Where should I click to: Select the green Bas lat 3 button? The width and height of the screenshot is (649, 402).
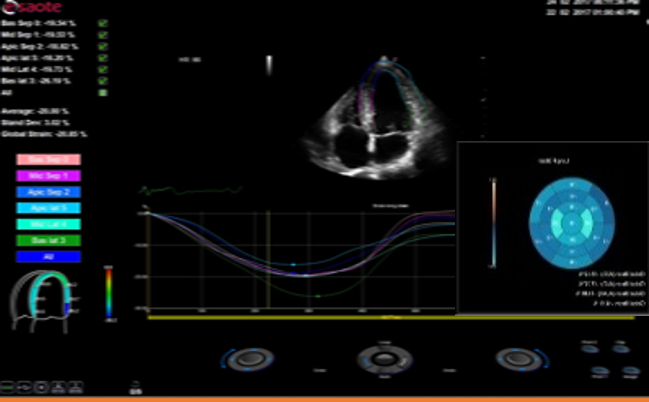pyautogui.click(x=48, y=240)
